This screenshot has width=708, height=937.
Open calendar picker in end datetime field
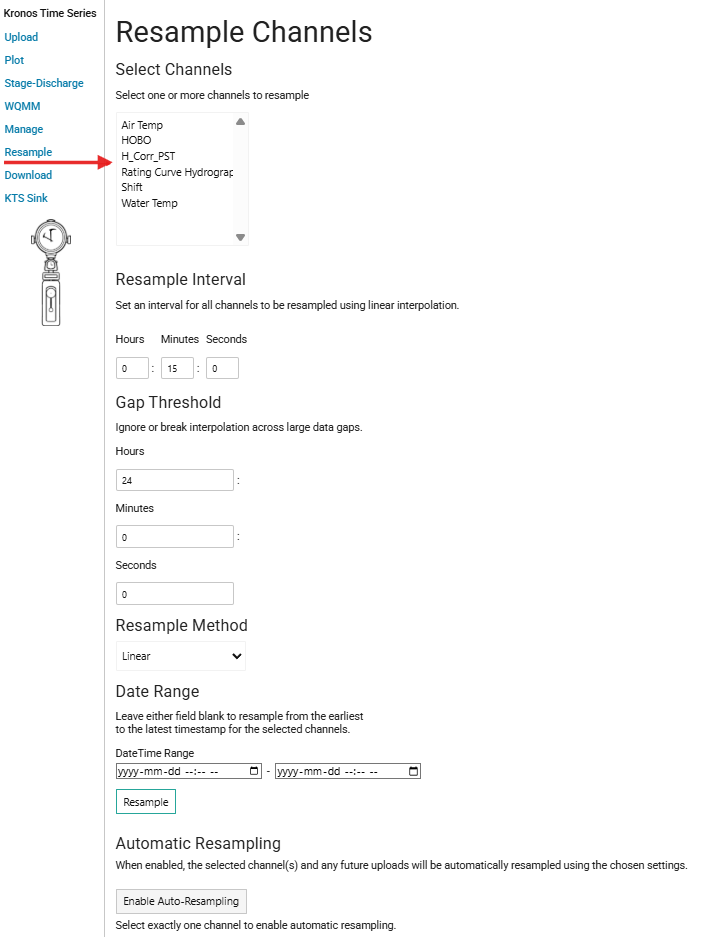(x=414, y=771)
